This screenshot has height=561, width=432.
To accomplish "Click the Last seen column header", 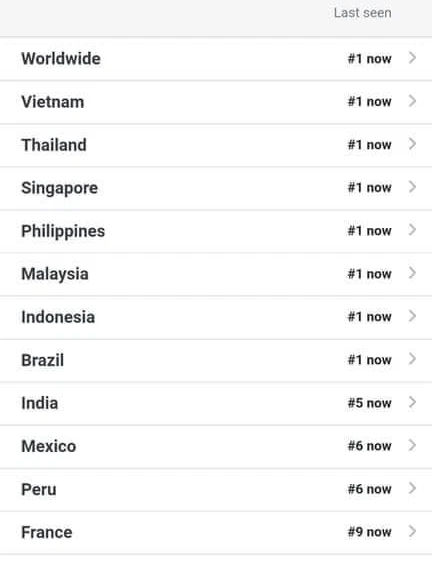I will click(363, 13).
